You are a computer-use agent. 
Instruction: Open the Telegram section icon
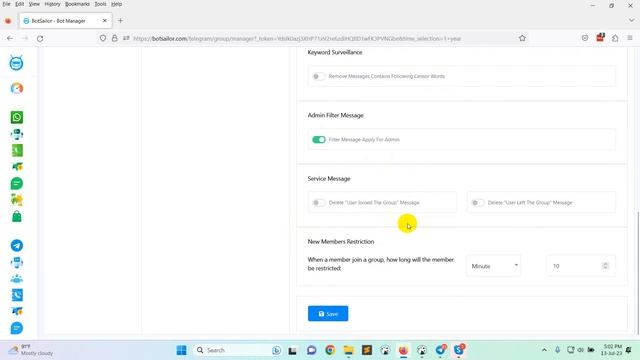(x=17, y=246)
